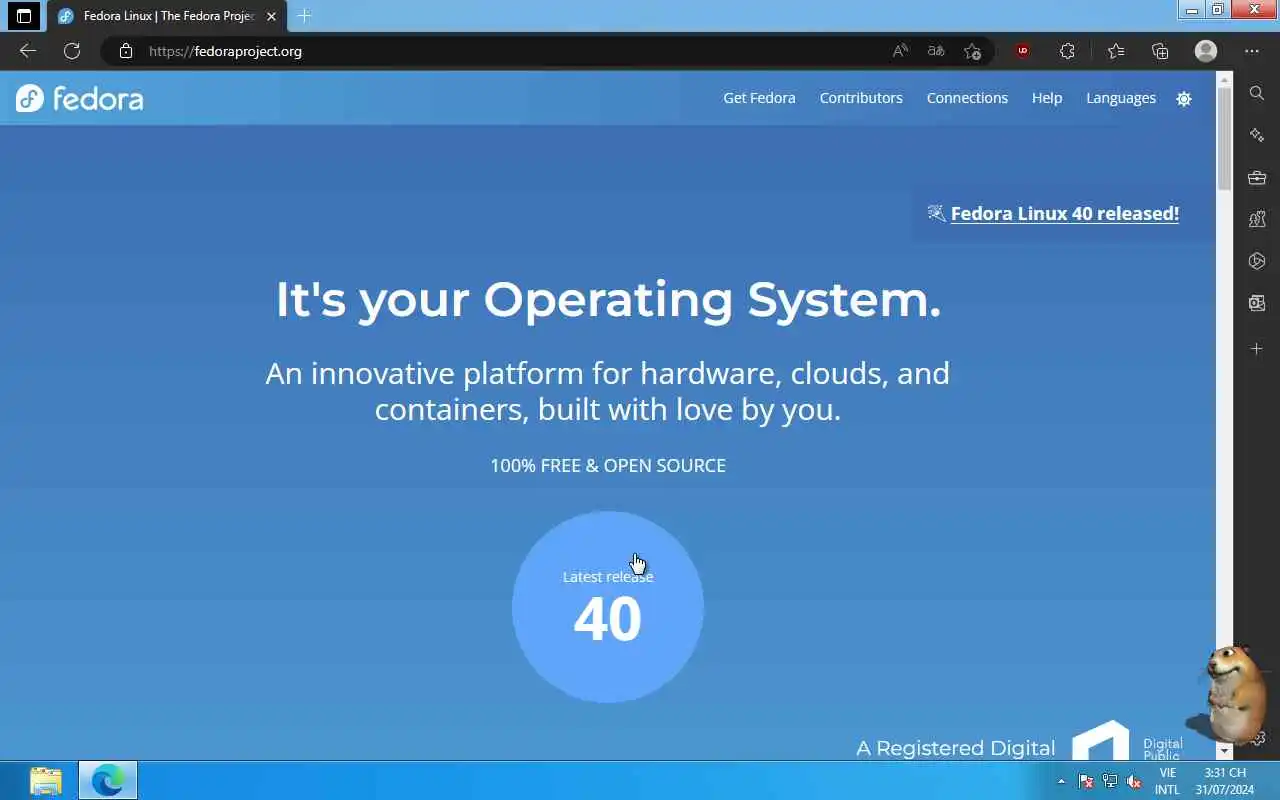The width and height of the screenshot is (1280, 800).
Task: Open the Get Fedora menu
Action: point(759,98)
